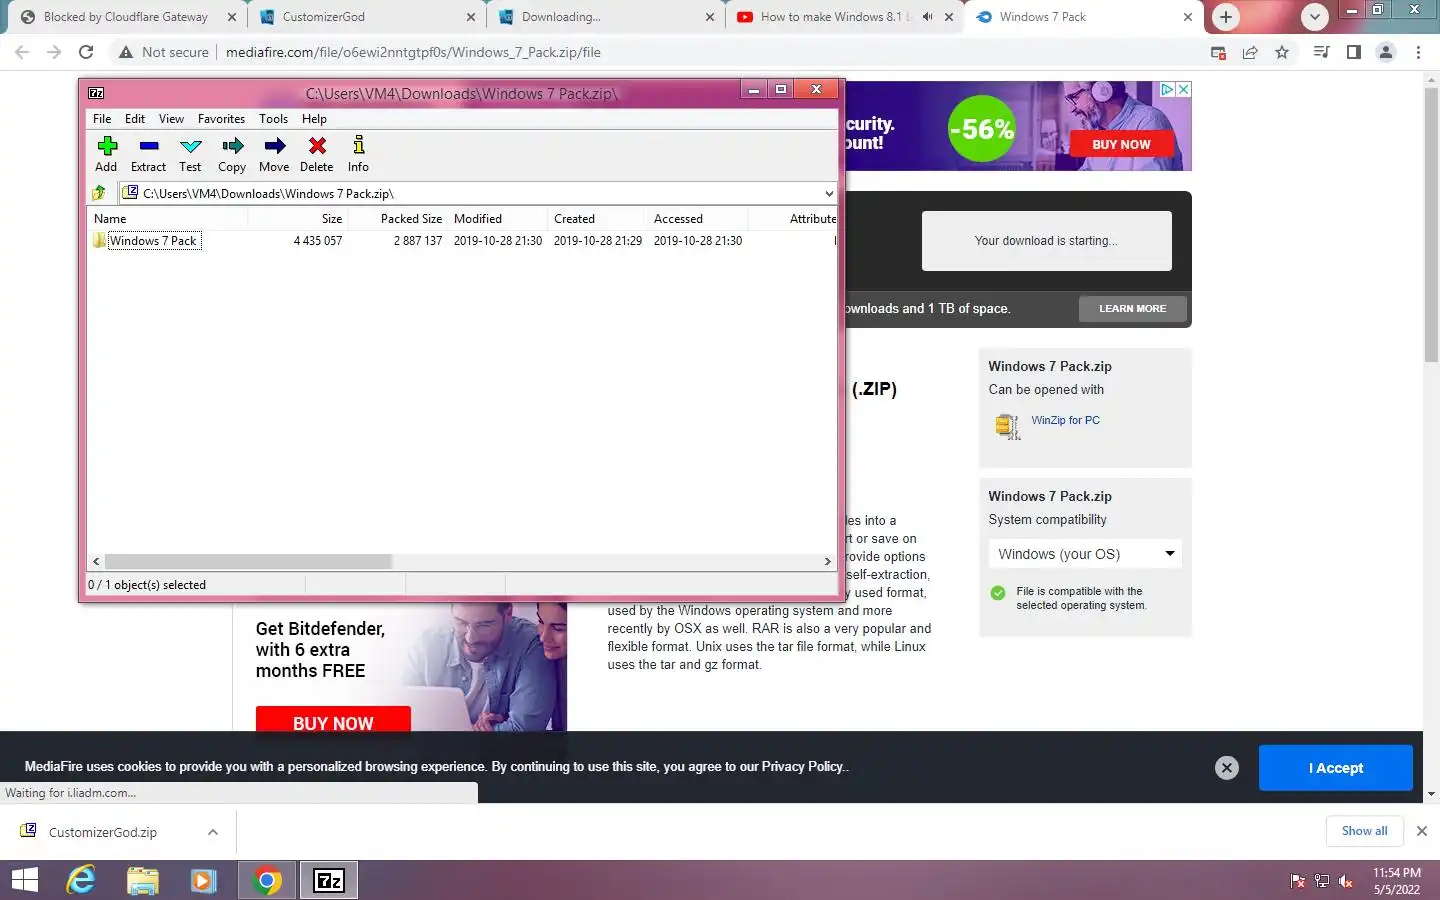1440x900 pixels.
Task: Open the Chrome three-dot menu
Action: point(1418,52)
